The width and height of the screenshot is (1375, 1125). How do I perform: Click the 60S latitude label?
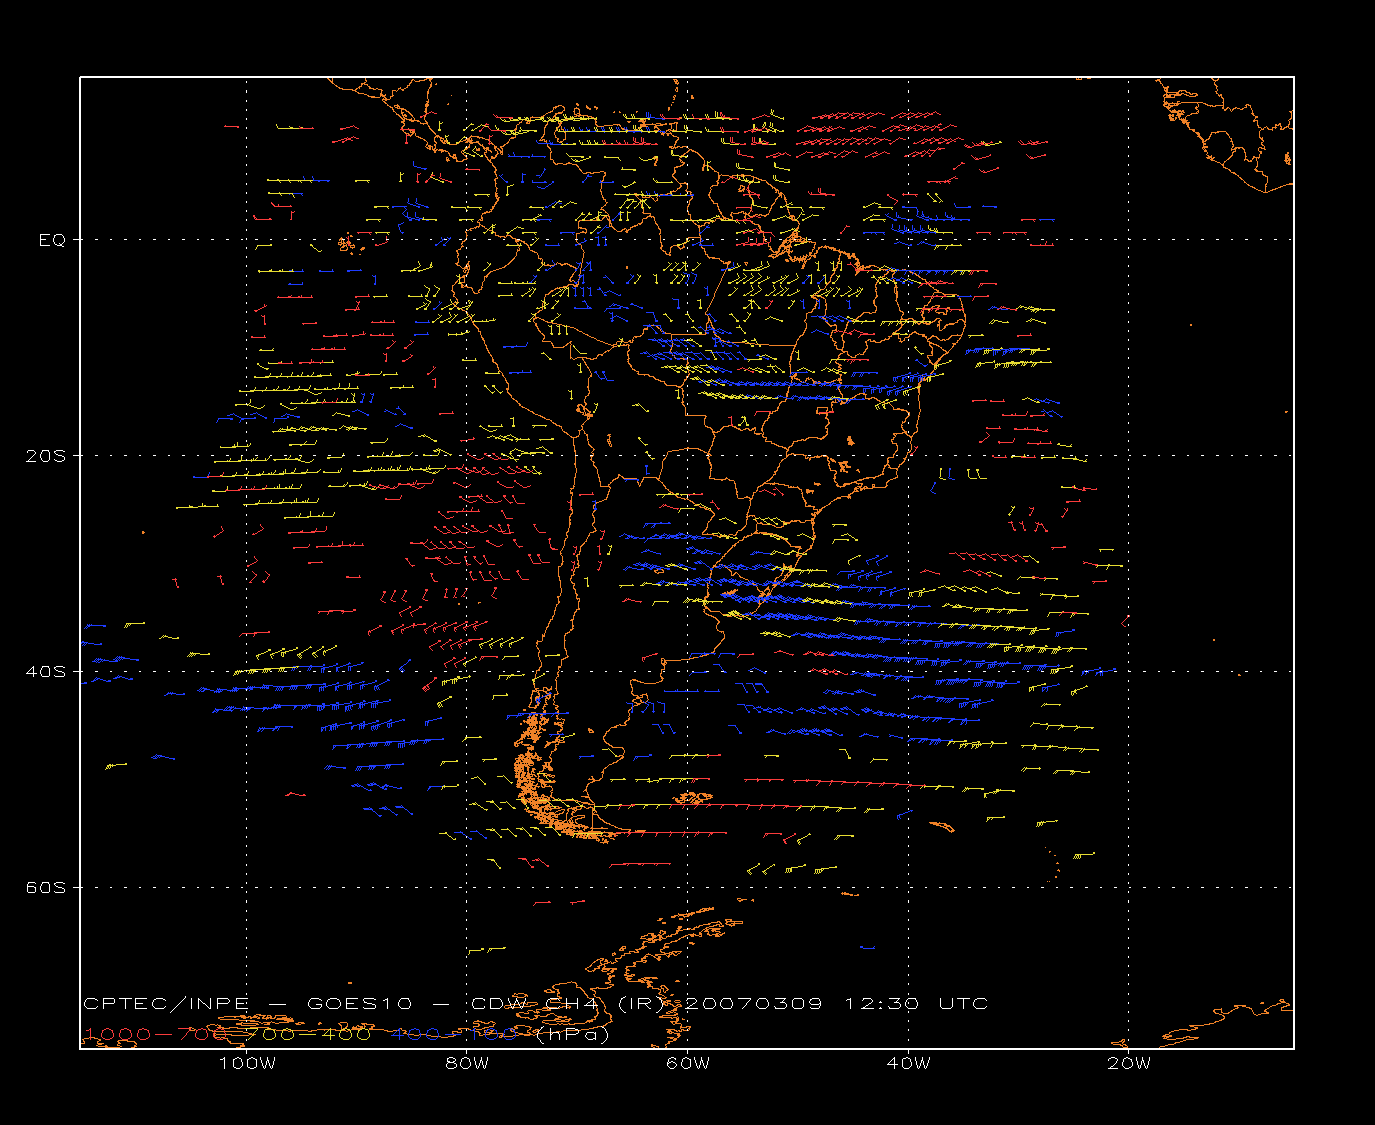point(47,887)
